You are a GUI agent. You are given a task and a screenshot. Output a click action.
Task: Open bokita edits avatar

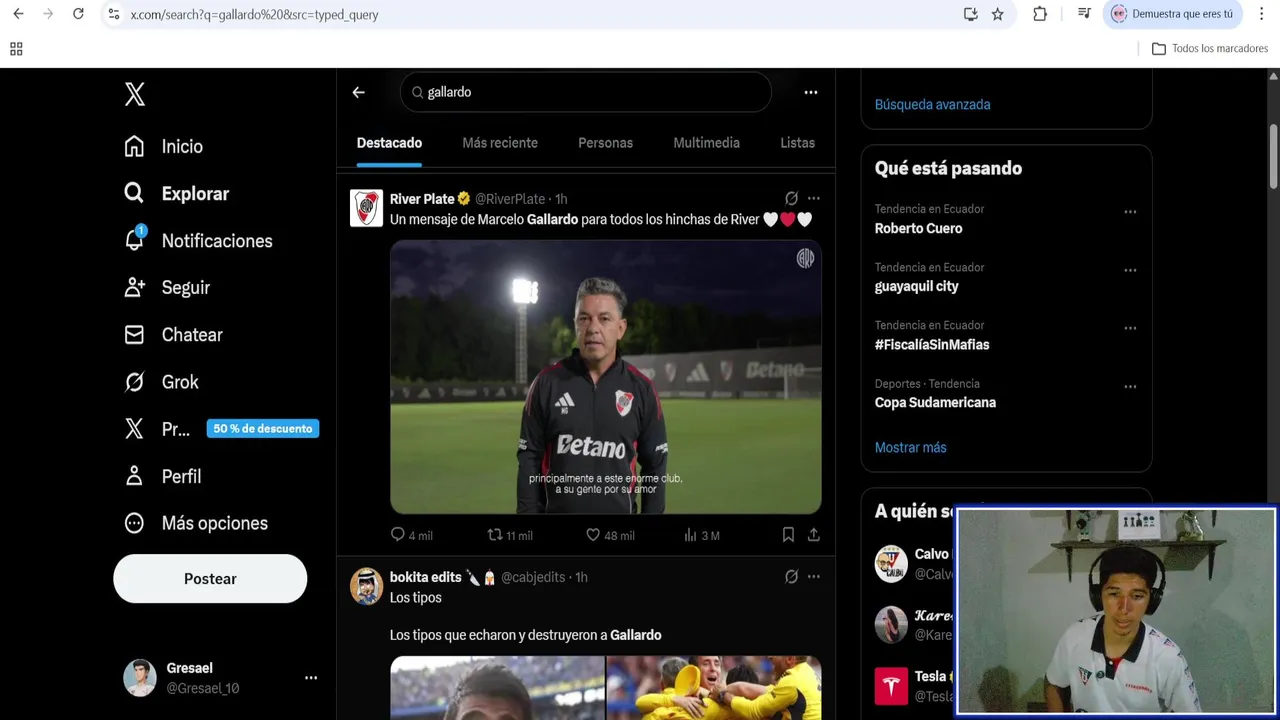point(366,586)
